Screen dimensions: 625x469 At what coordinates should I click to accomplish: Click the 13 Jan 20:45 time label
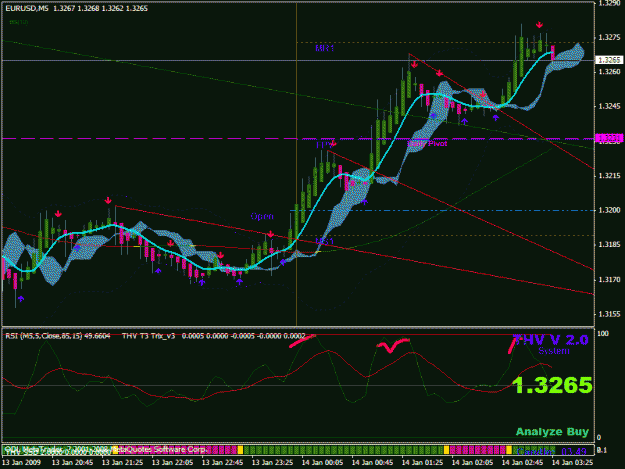pos(73,463)
